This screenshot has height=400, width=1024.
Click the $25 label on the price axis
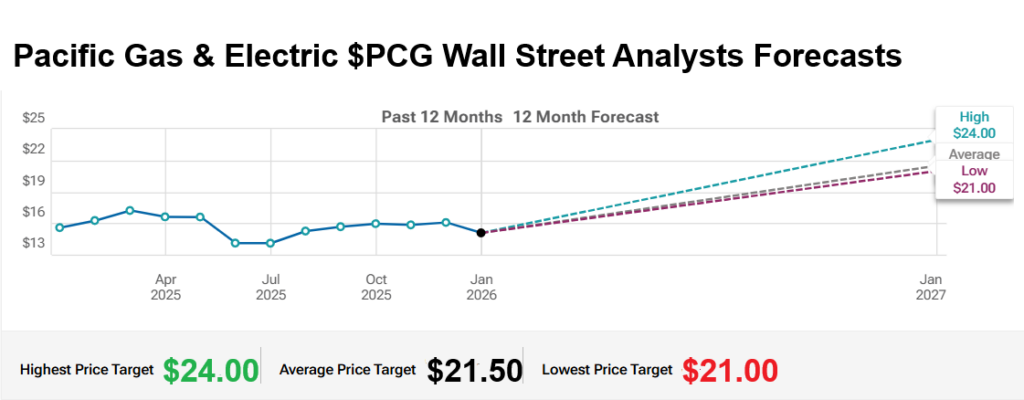tap(34, 118)
